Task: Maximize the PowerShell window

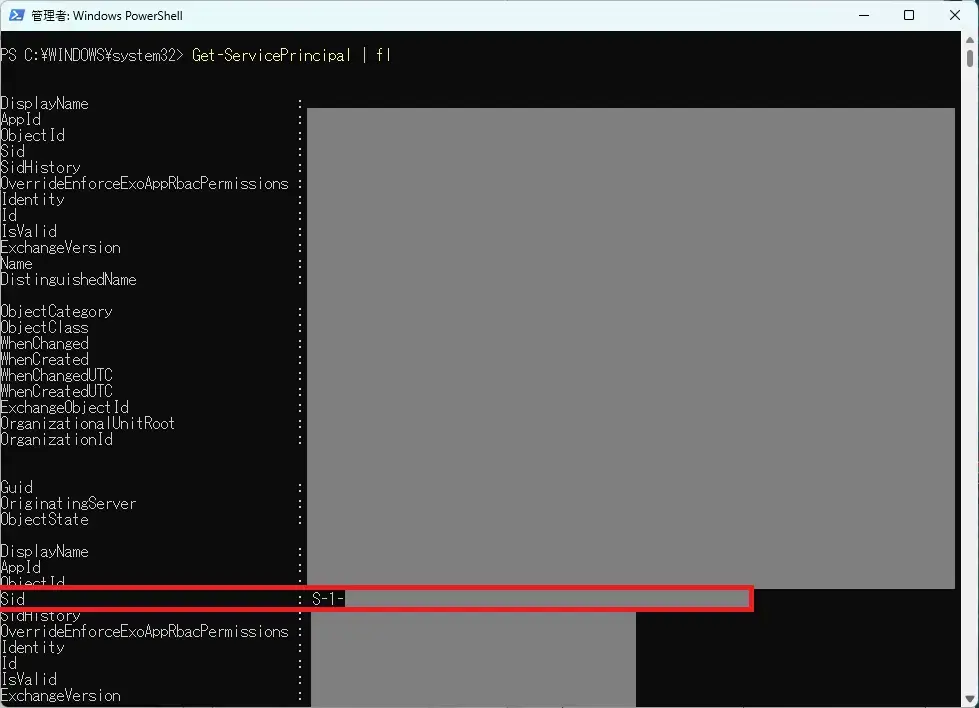Action: tap(909, 15)
